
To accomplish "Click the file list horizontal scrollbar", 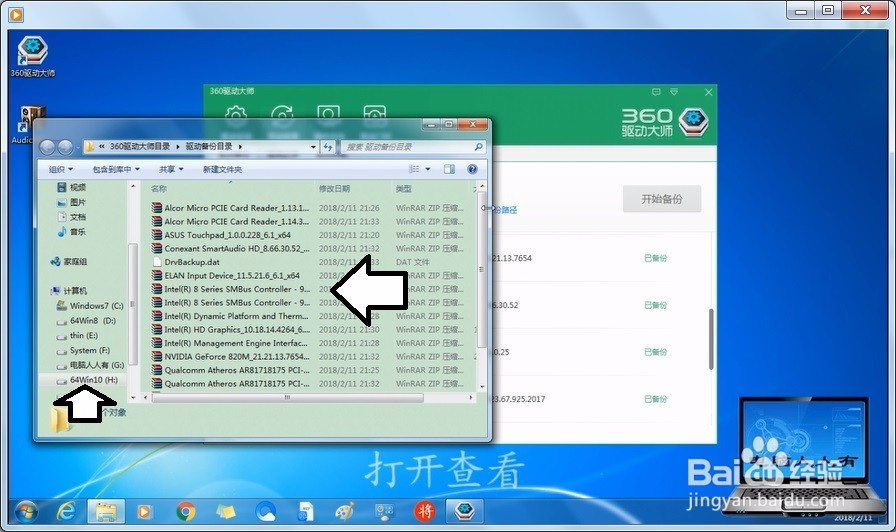I will click(288, 397).
